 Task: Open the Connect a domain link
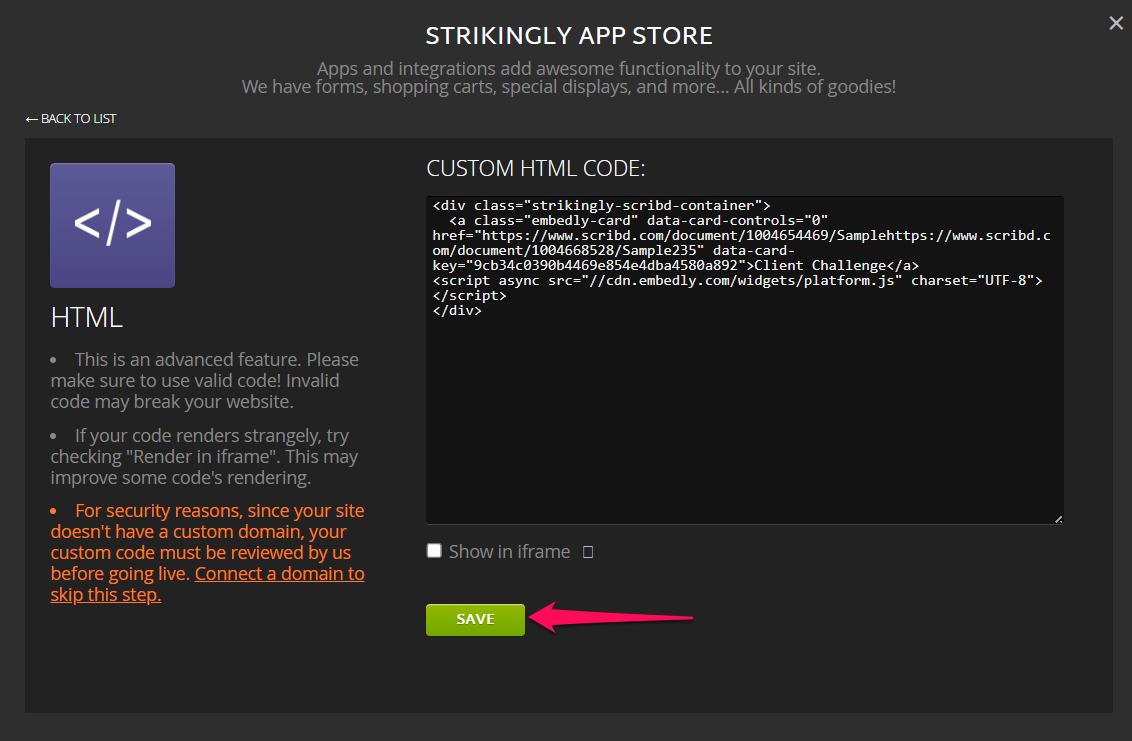(x=207, y=584)
